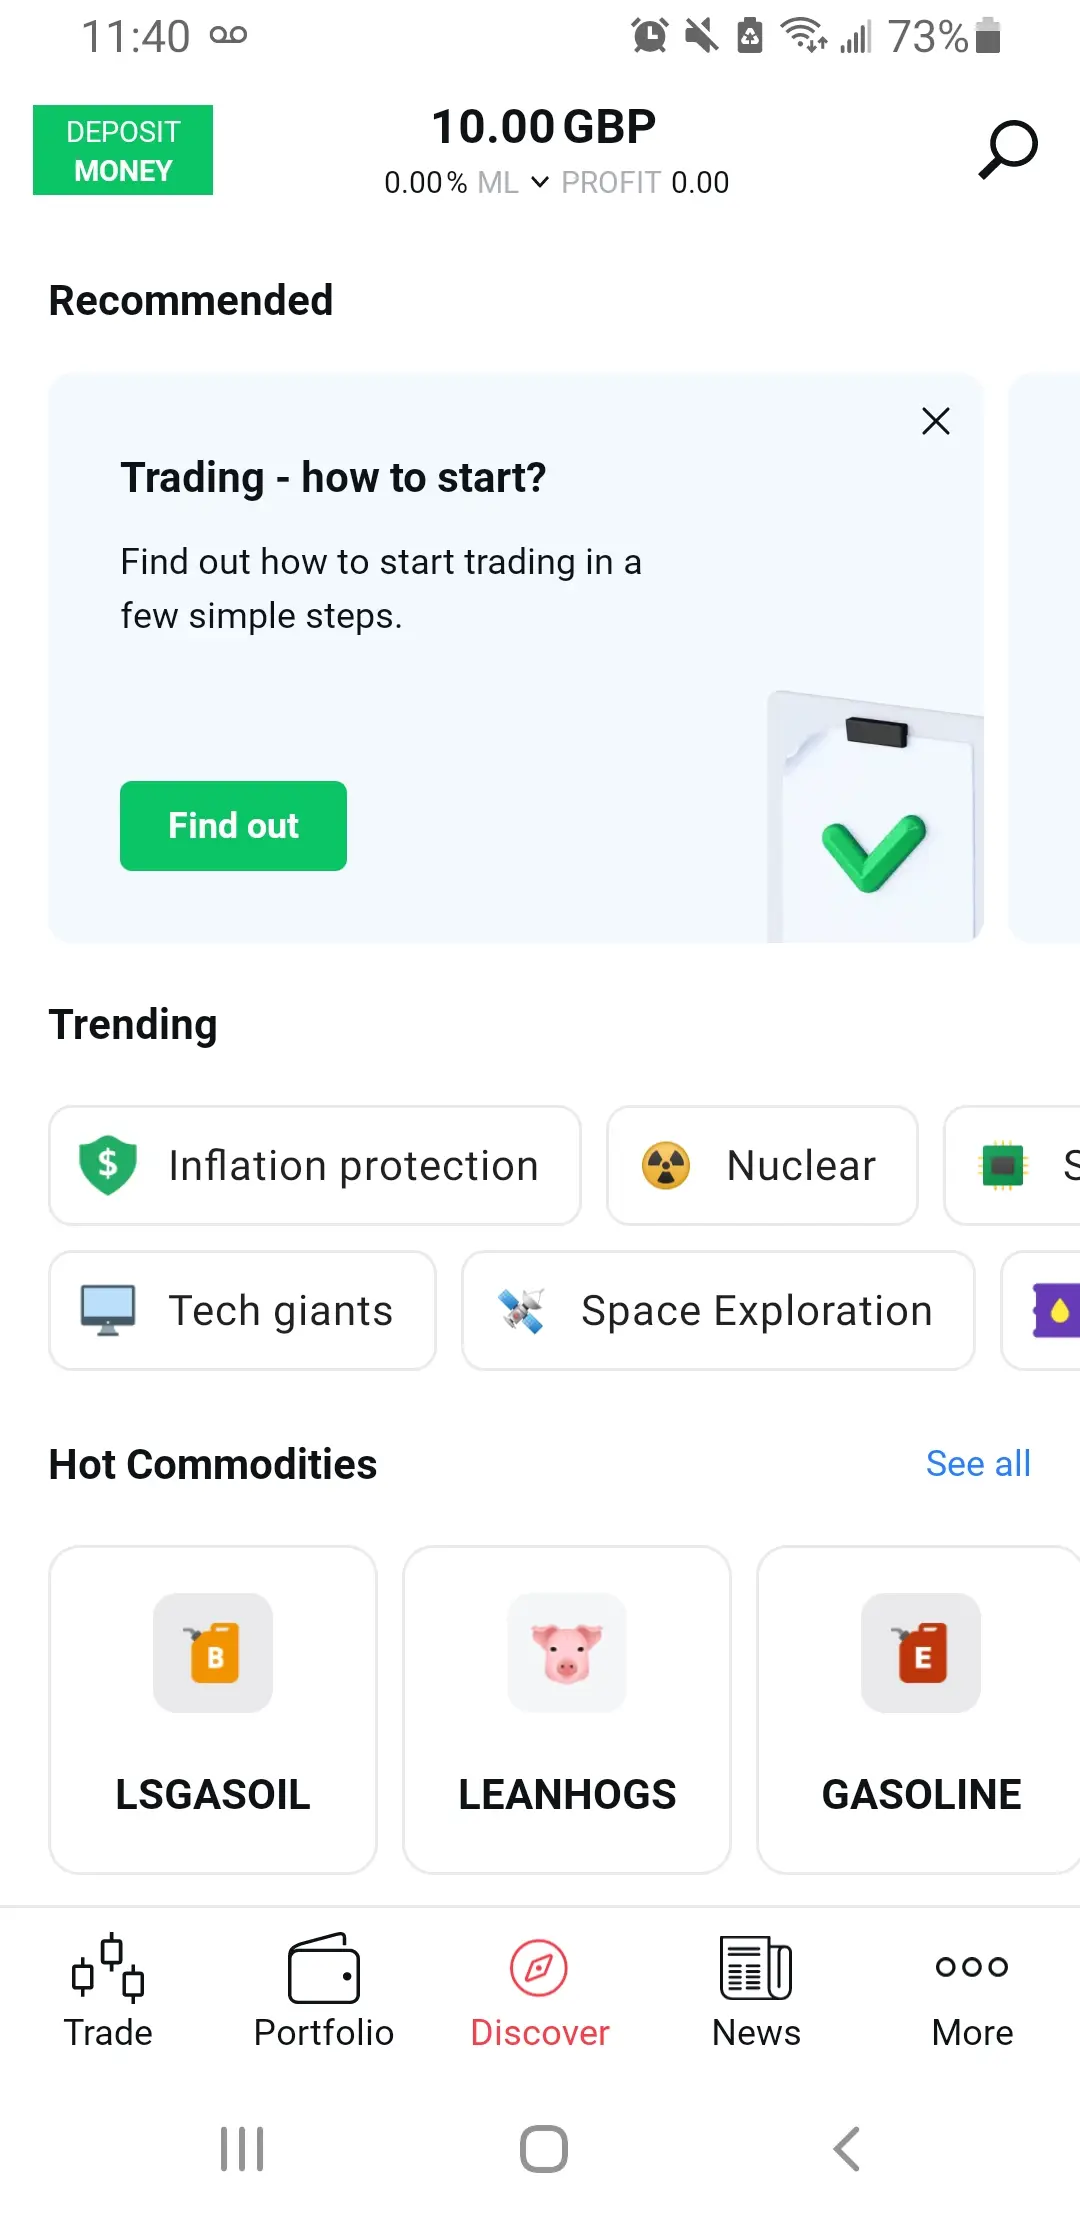Open the More menu tab
Screen dimensions: 1080x2220
point(972,1990)
